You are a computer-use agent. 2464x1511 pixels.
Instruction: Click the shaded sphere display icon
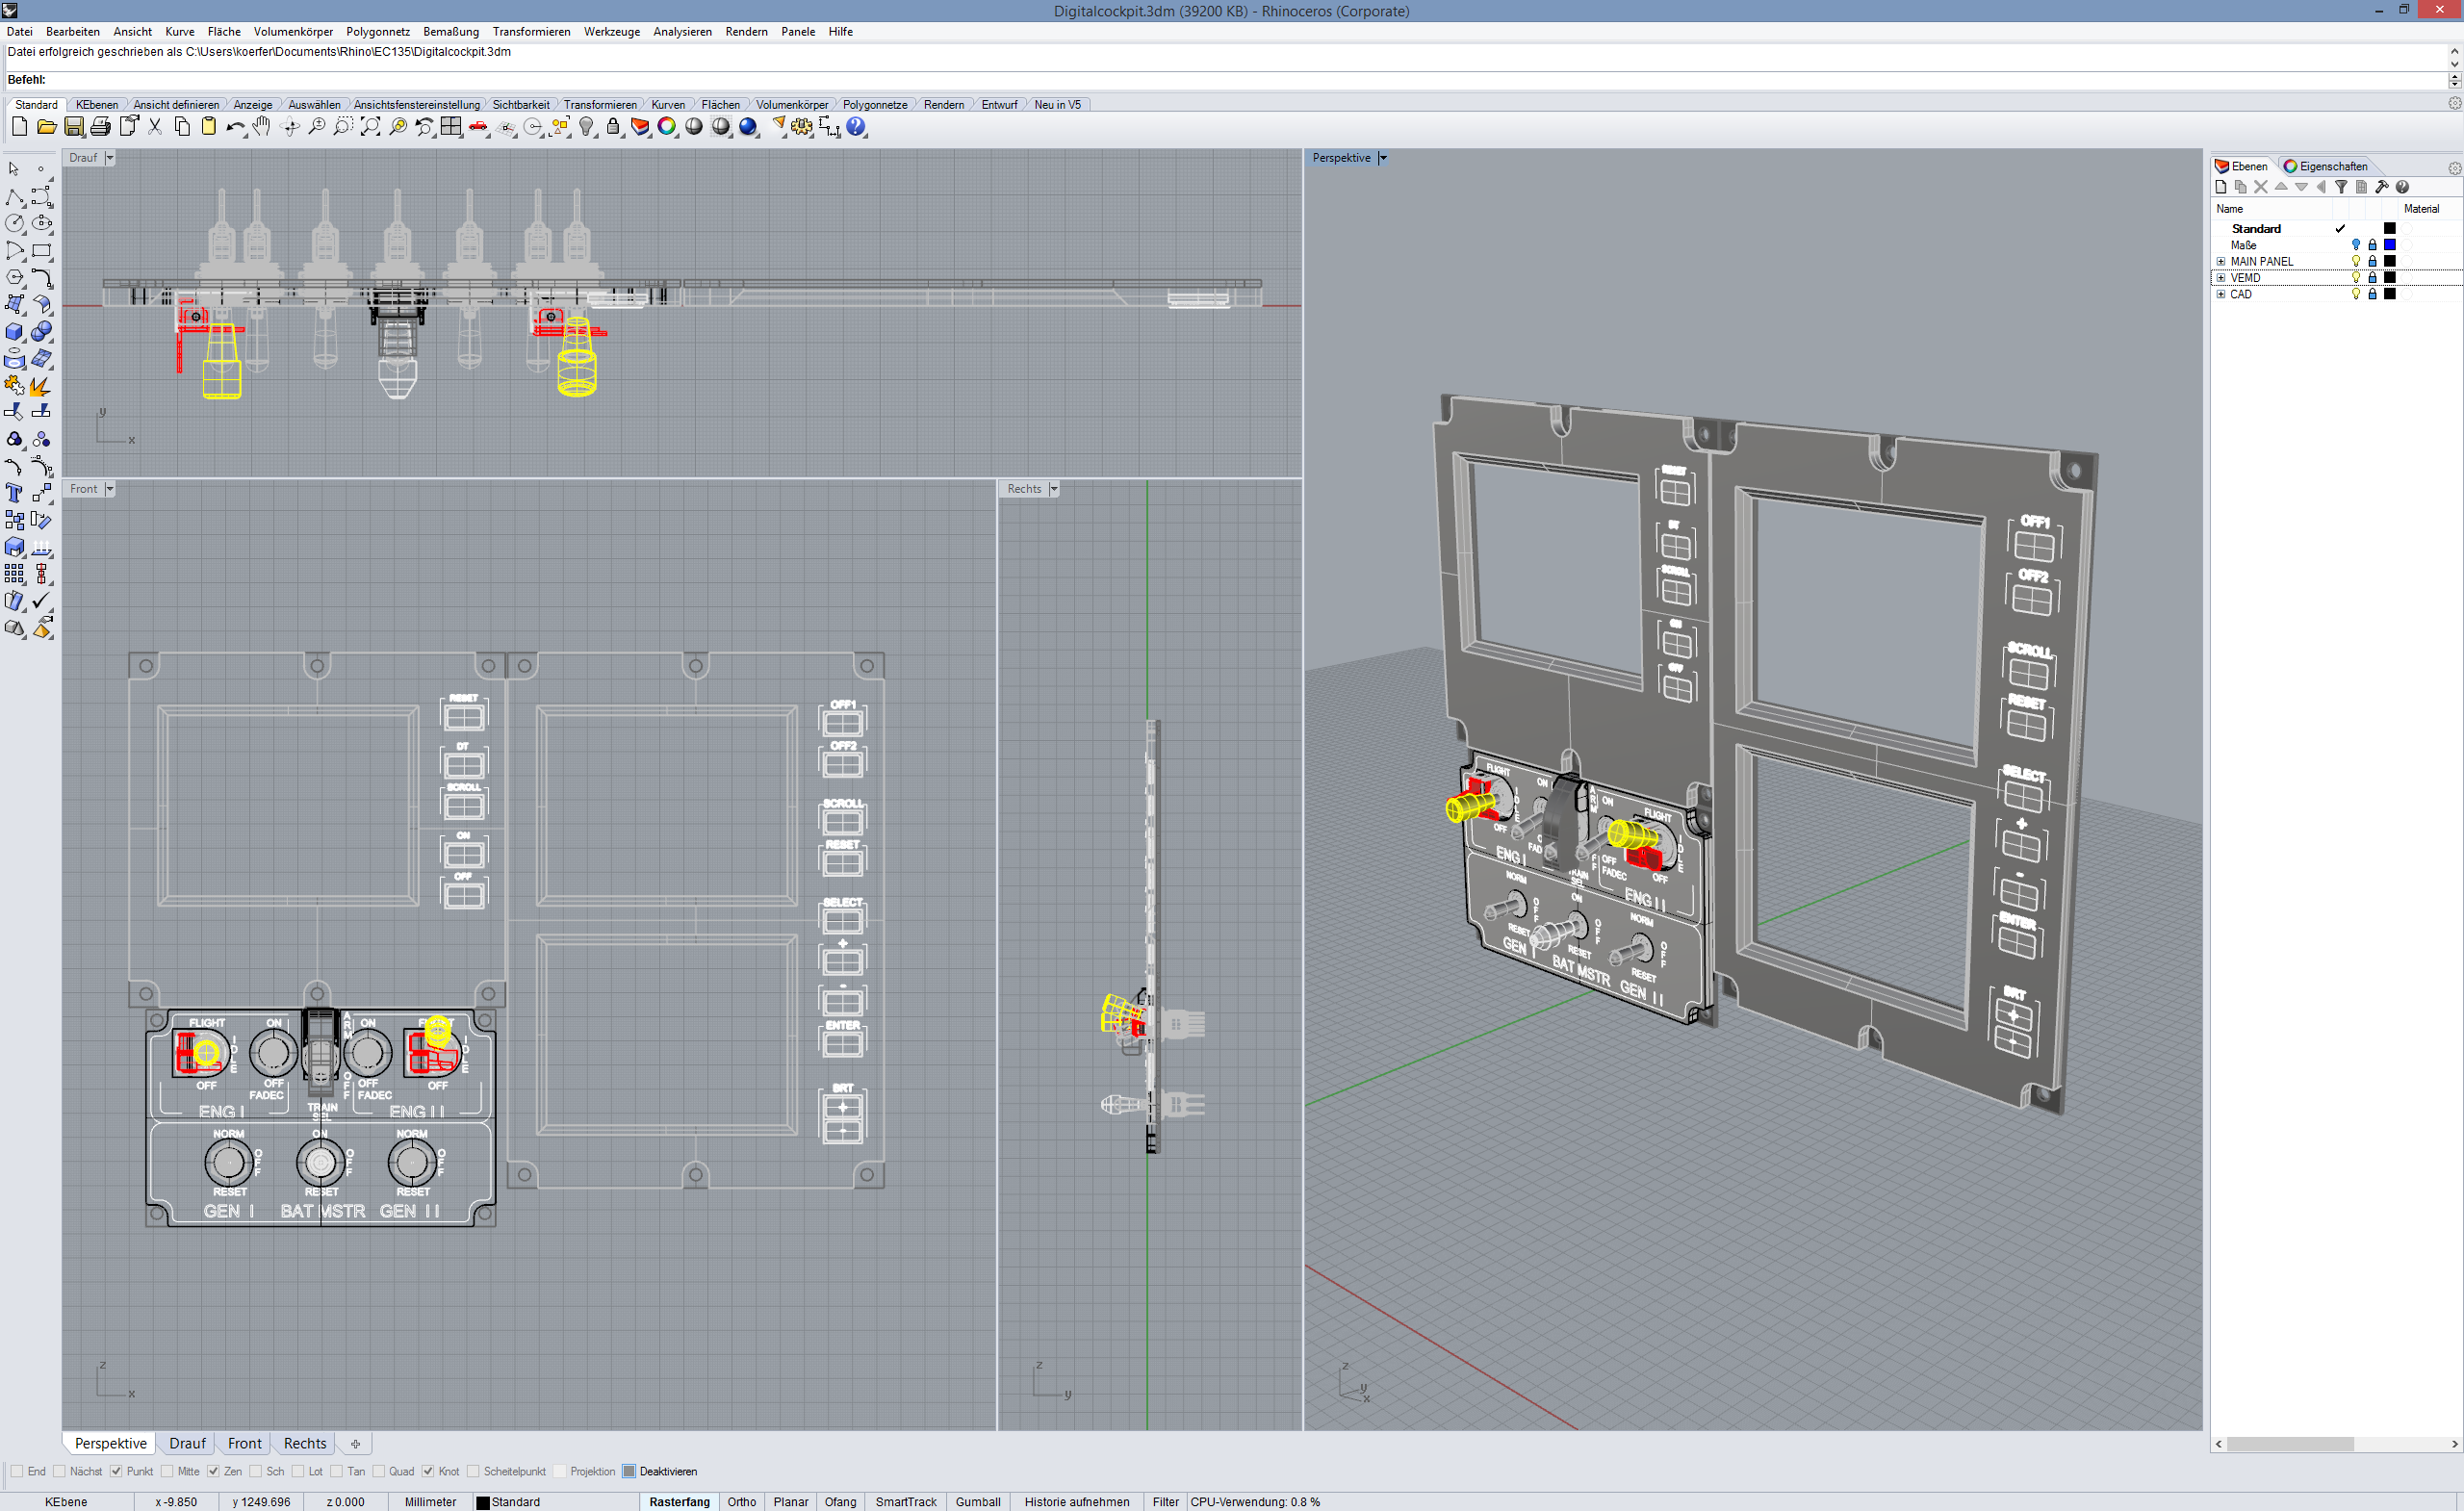tap(694, 127)
